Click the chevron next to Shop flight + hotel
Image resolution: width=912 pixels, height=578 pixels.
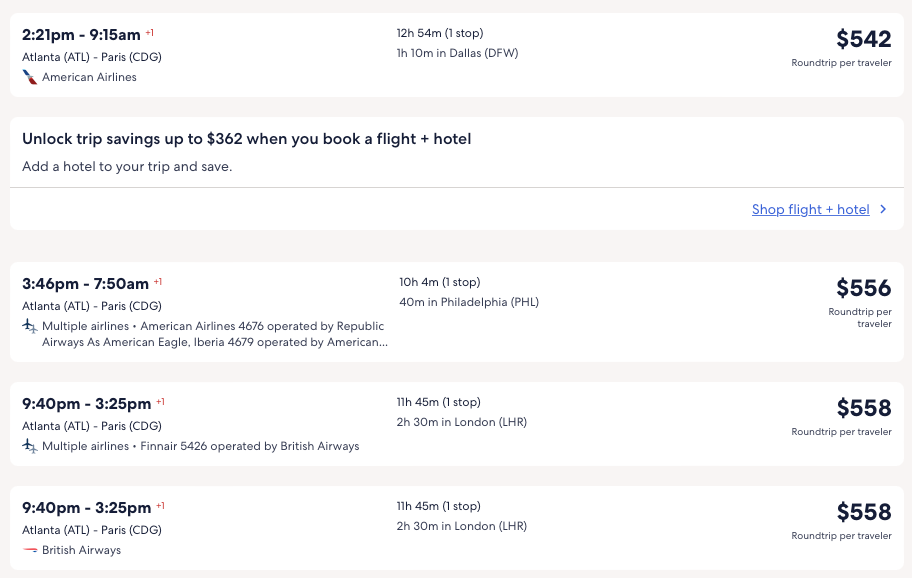click(882, 209)
